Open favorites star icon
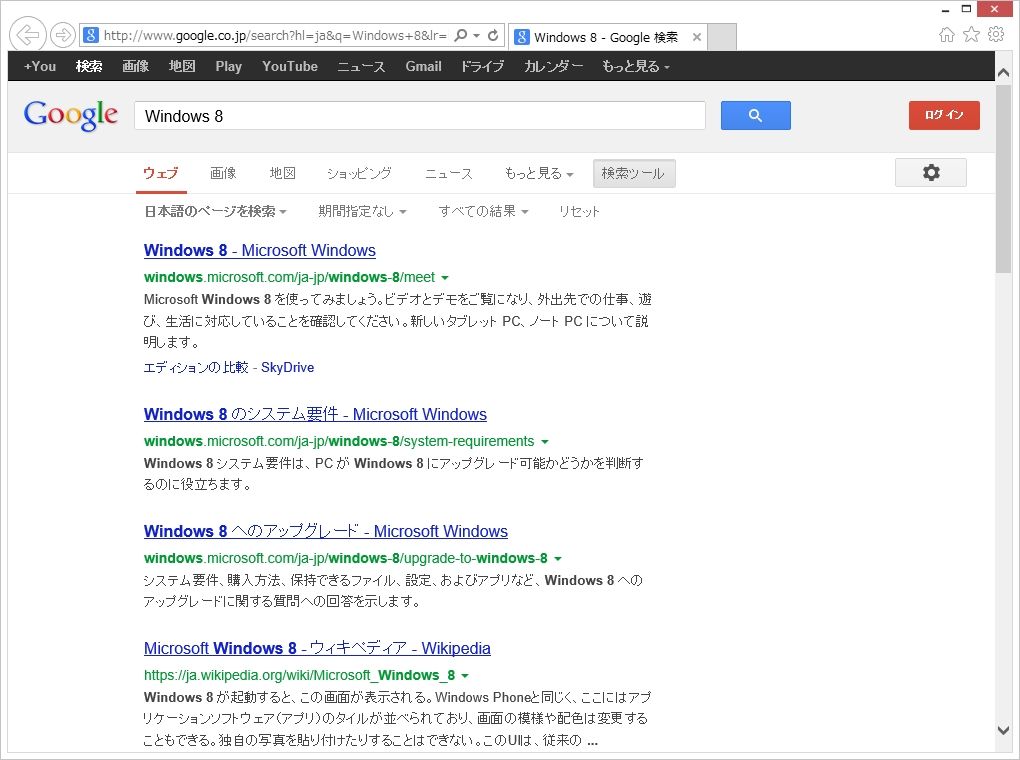The image size is (1020, 760). pos(971,34)
